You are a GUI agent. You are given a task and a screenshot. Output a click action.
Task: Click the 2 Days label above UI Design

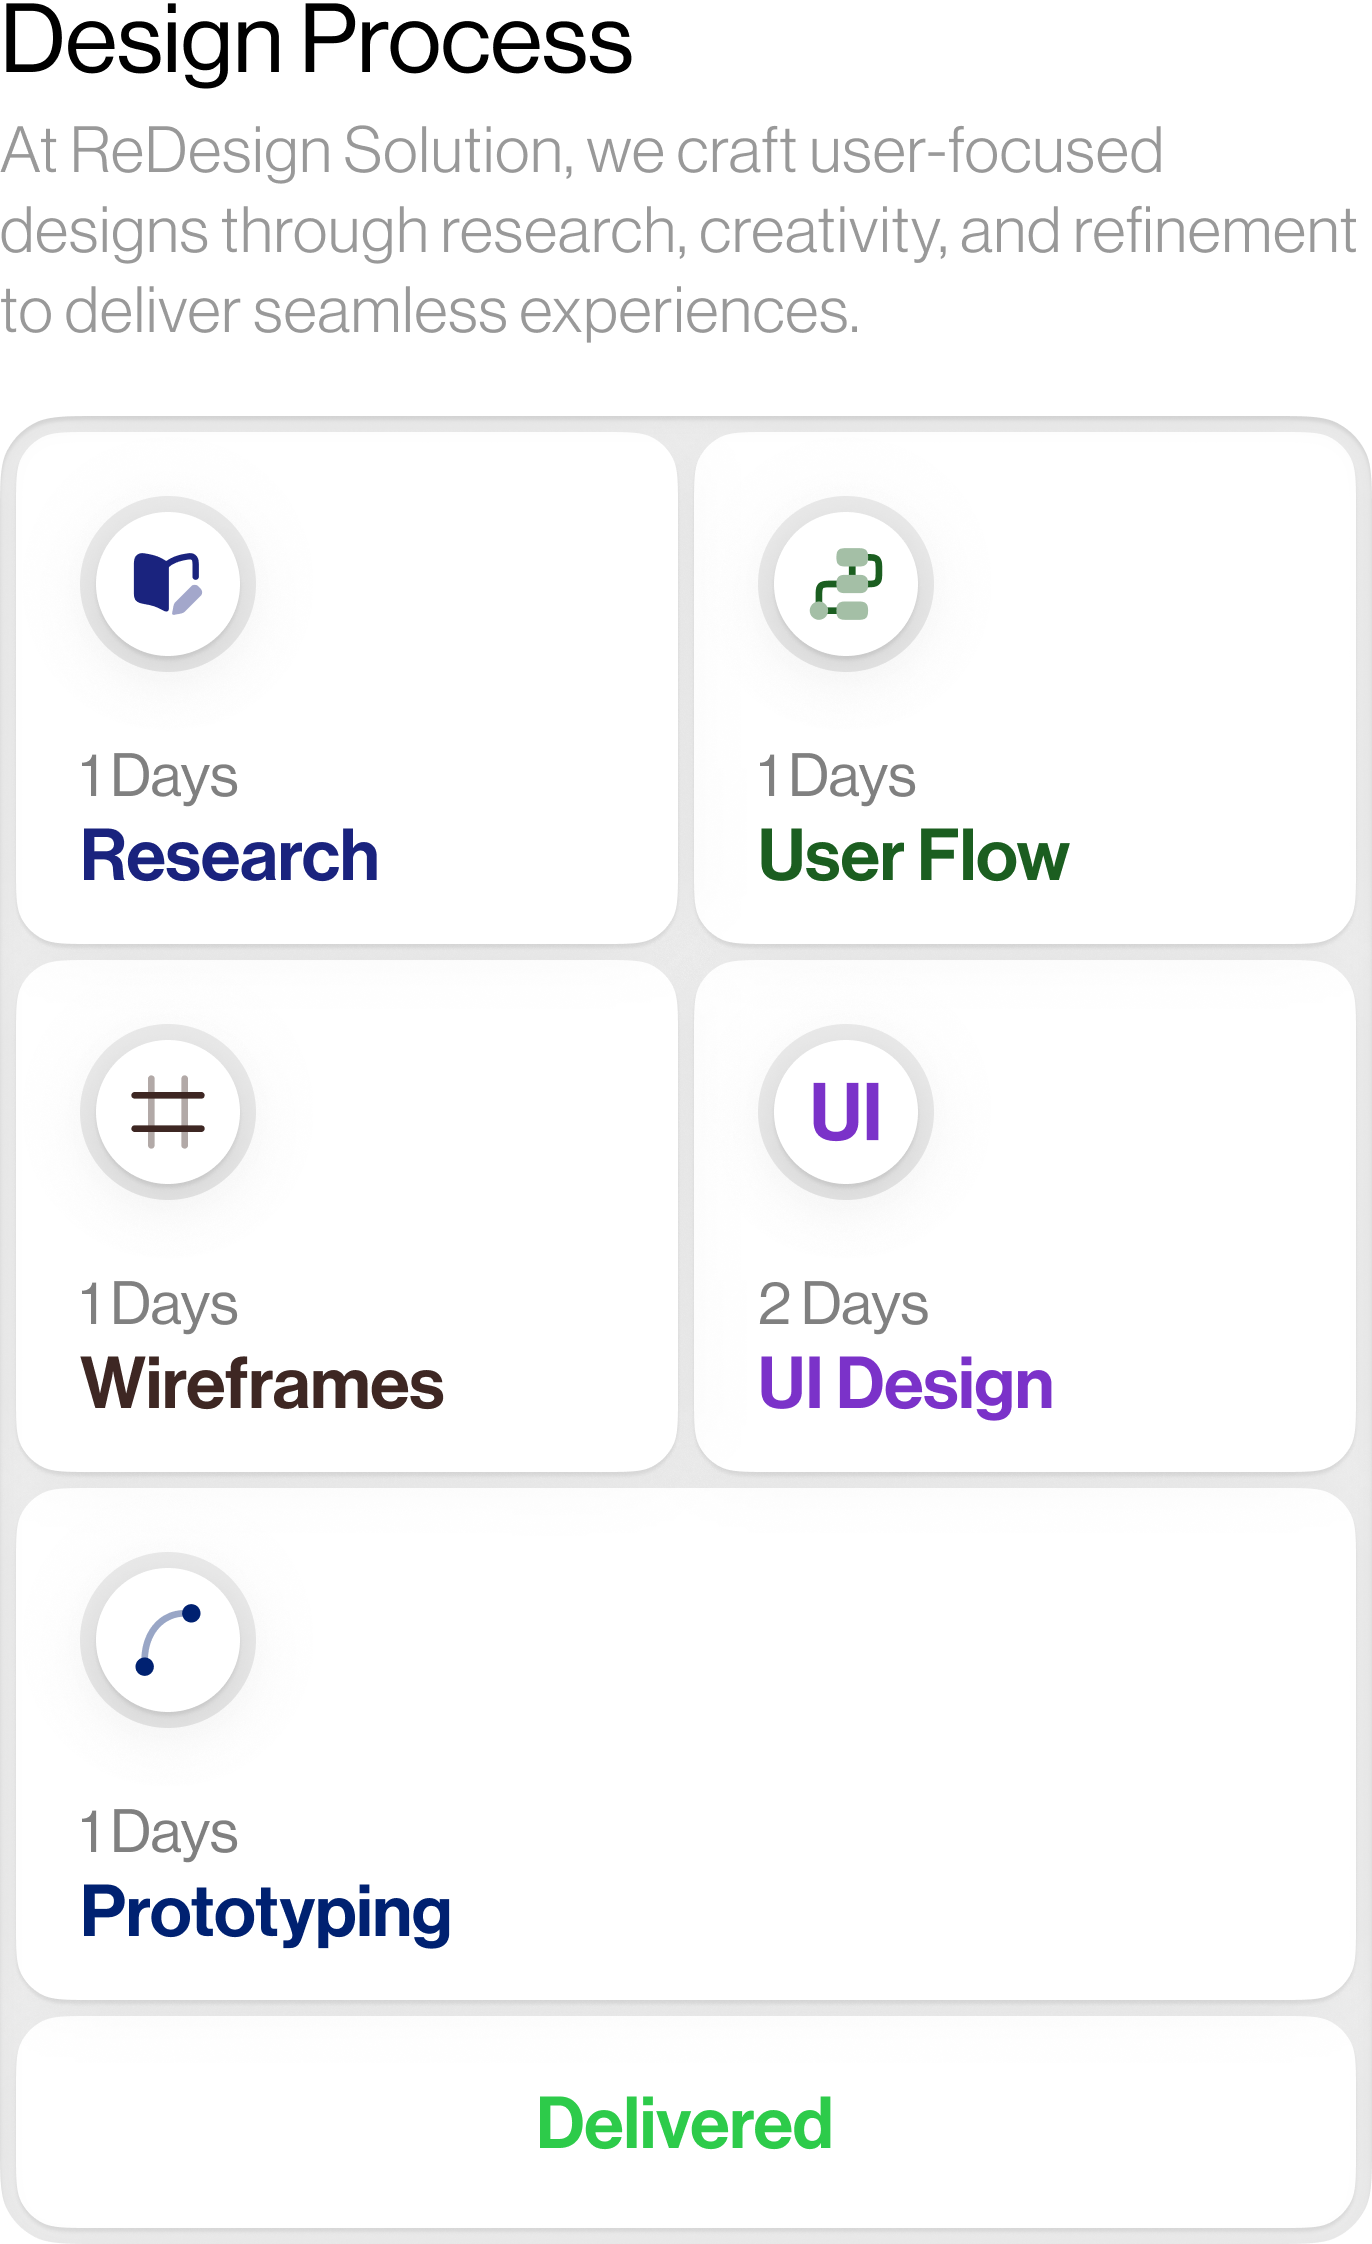(844, 1305)
